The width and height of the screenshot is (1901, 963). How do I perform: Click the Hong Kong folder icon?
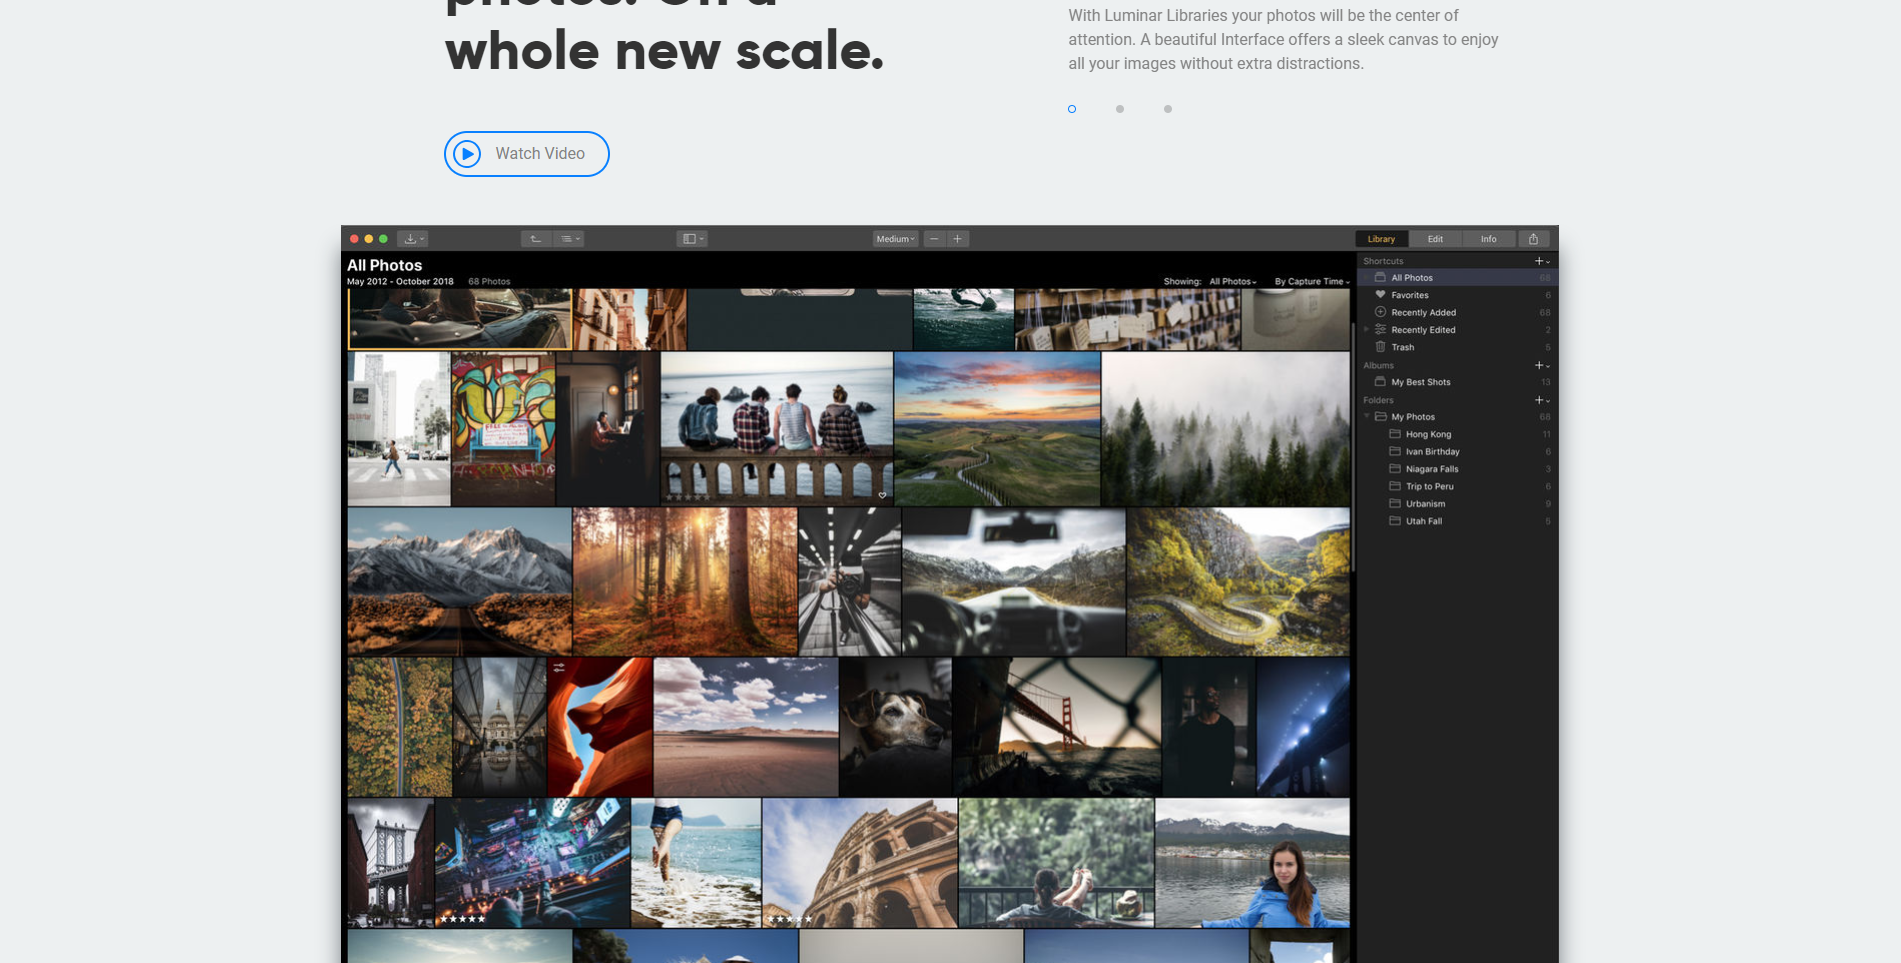(1395, 434)
